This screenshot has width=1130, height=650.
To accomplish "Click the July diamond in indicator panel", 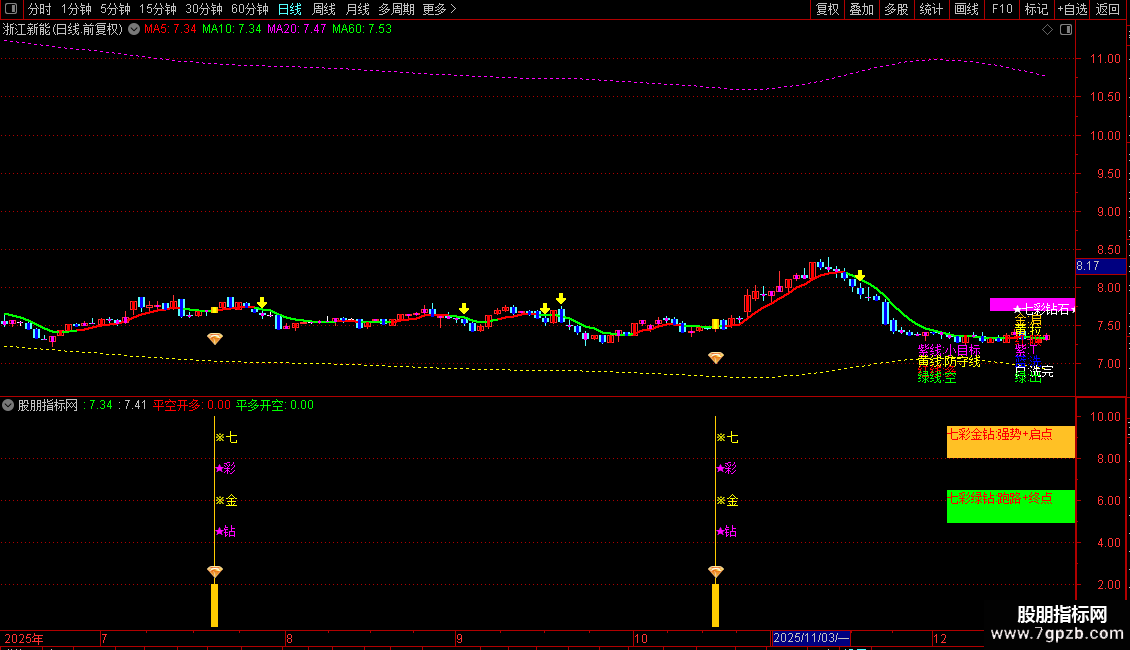I will tap(215, 571).
